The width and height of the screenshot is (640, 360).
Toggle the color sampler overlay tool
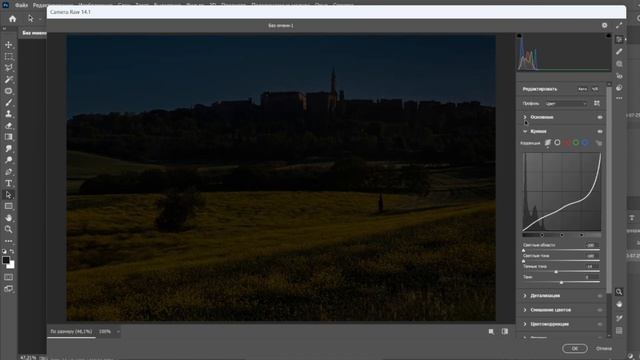pos(619,318)
